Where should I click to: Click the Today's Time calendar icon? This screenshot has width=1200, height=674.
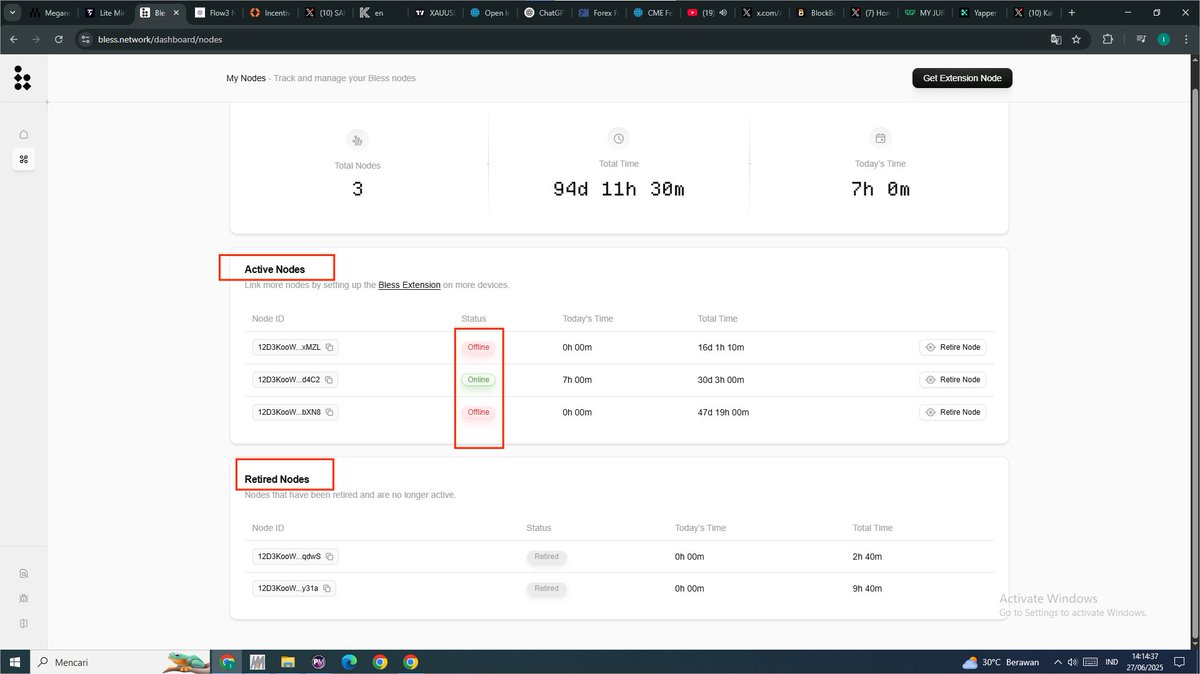[880, 138]
